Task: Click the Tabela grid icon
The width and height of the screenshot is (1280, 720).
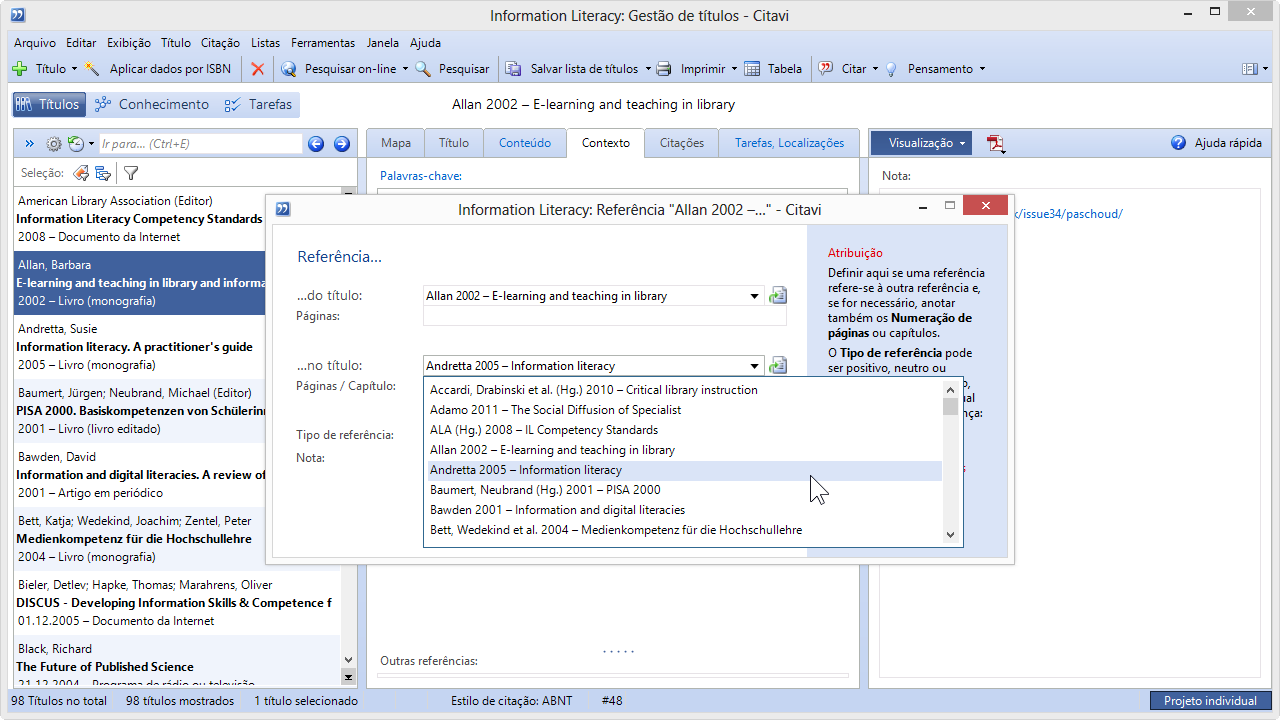Action: pyautogui.click(x=752, y=69)
